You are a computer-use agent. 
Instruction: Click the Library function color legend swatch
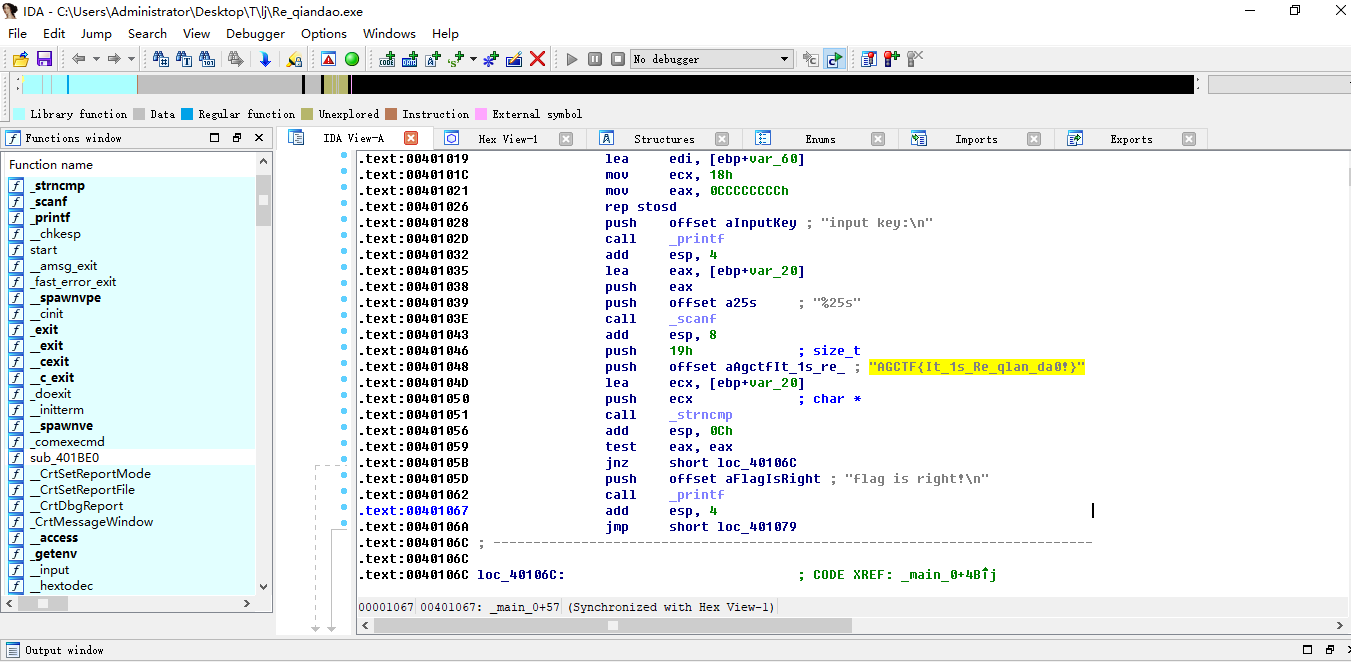19,114
